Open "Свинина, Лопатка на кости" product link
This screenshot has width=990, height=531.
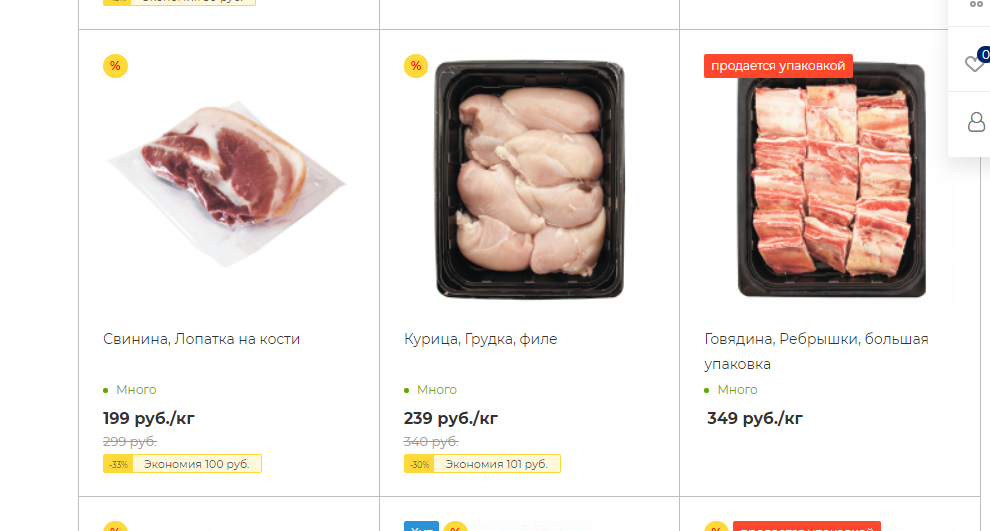(x=201, y=339)
